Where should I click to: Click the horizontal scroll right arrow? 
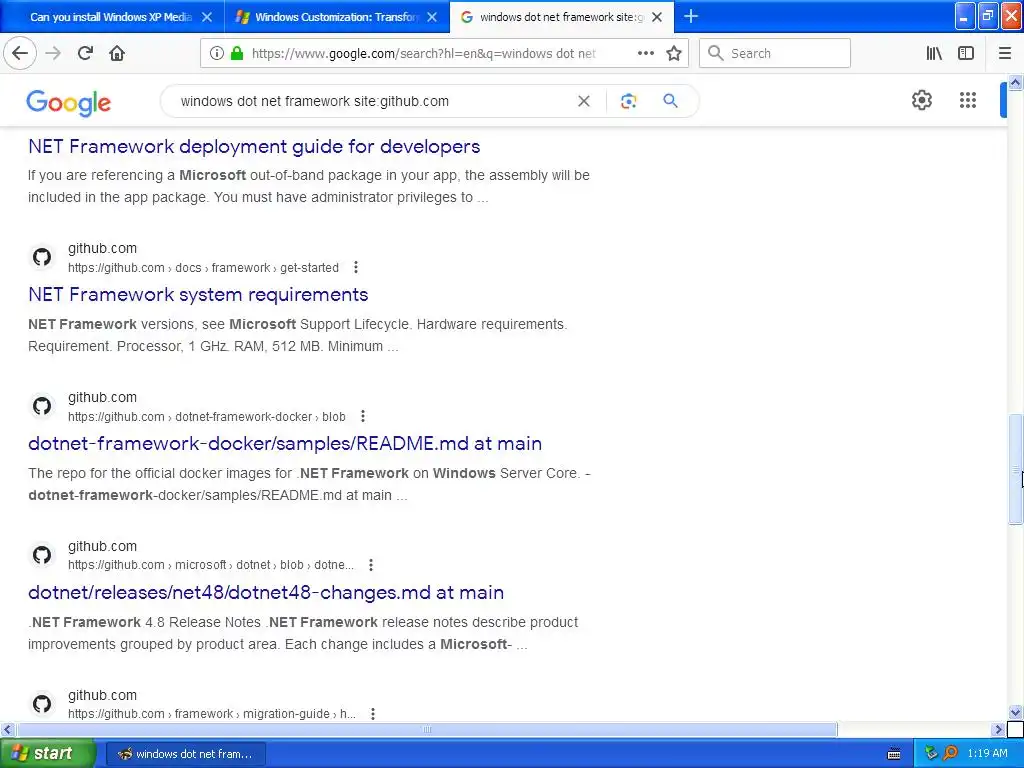998,729
